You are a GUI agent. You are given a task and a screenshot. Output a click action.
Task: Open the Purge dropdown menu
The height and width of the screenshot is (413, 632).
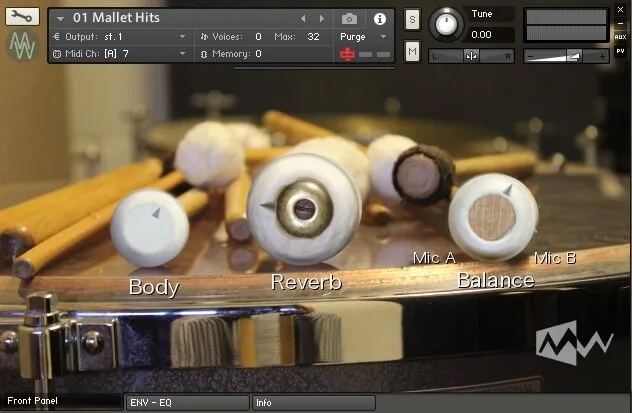click(363, 37)
